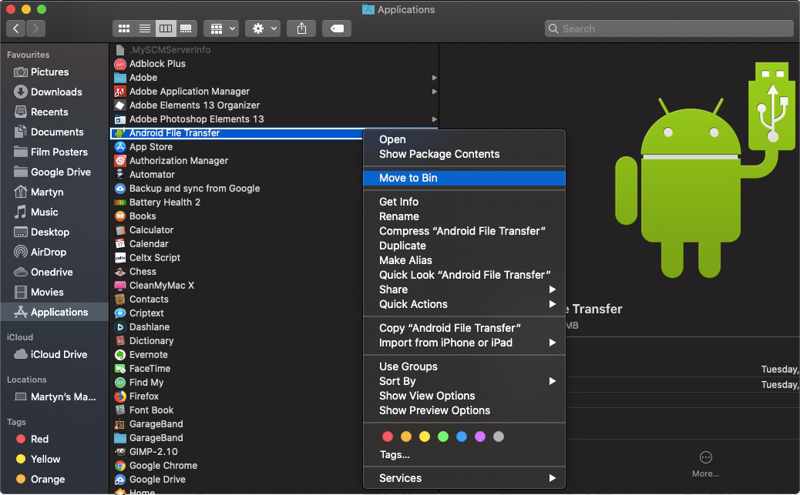Choose Show Preview Options
Image resolution: width=800 pixels, height=495 pixels.
464,411
